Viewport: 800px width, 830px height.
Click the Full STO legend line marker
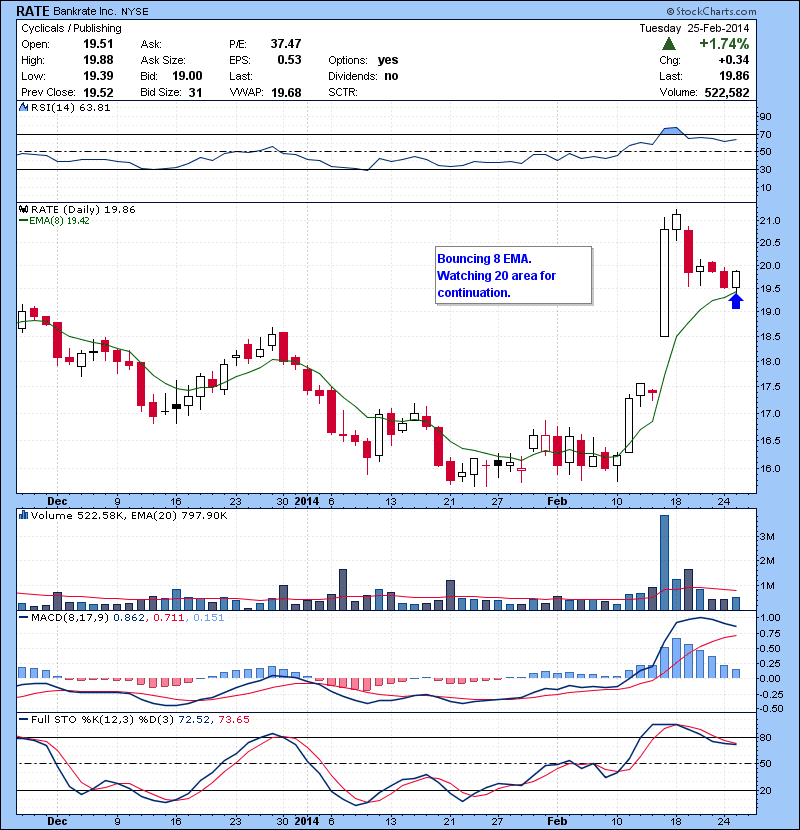pyautogui.click(x=23, y=719)
